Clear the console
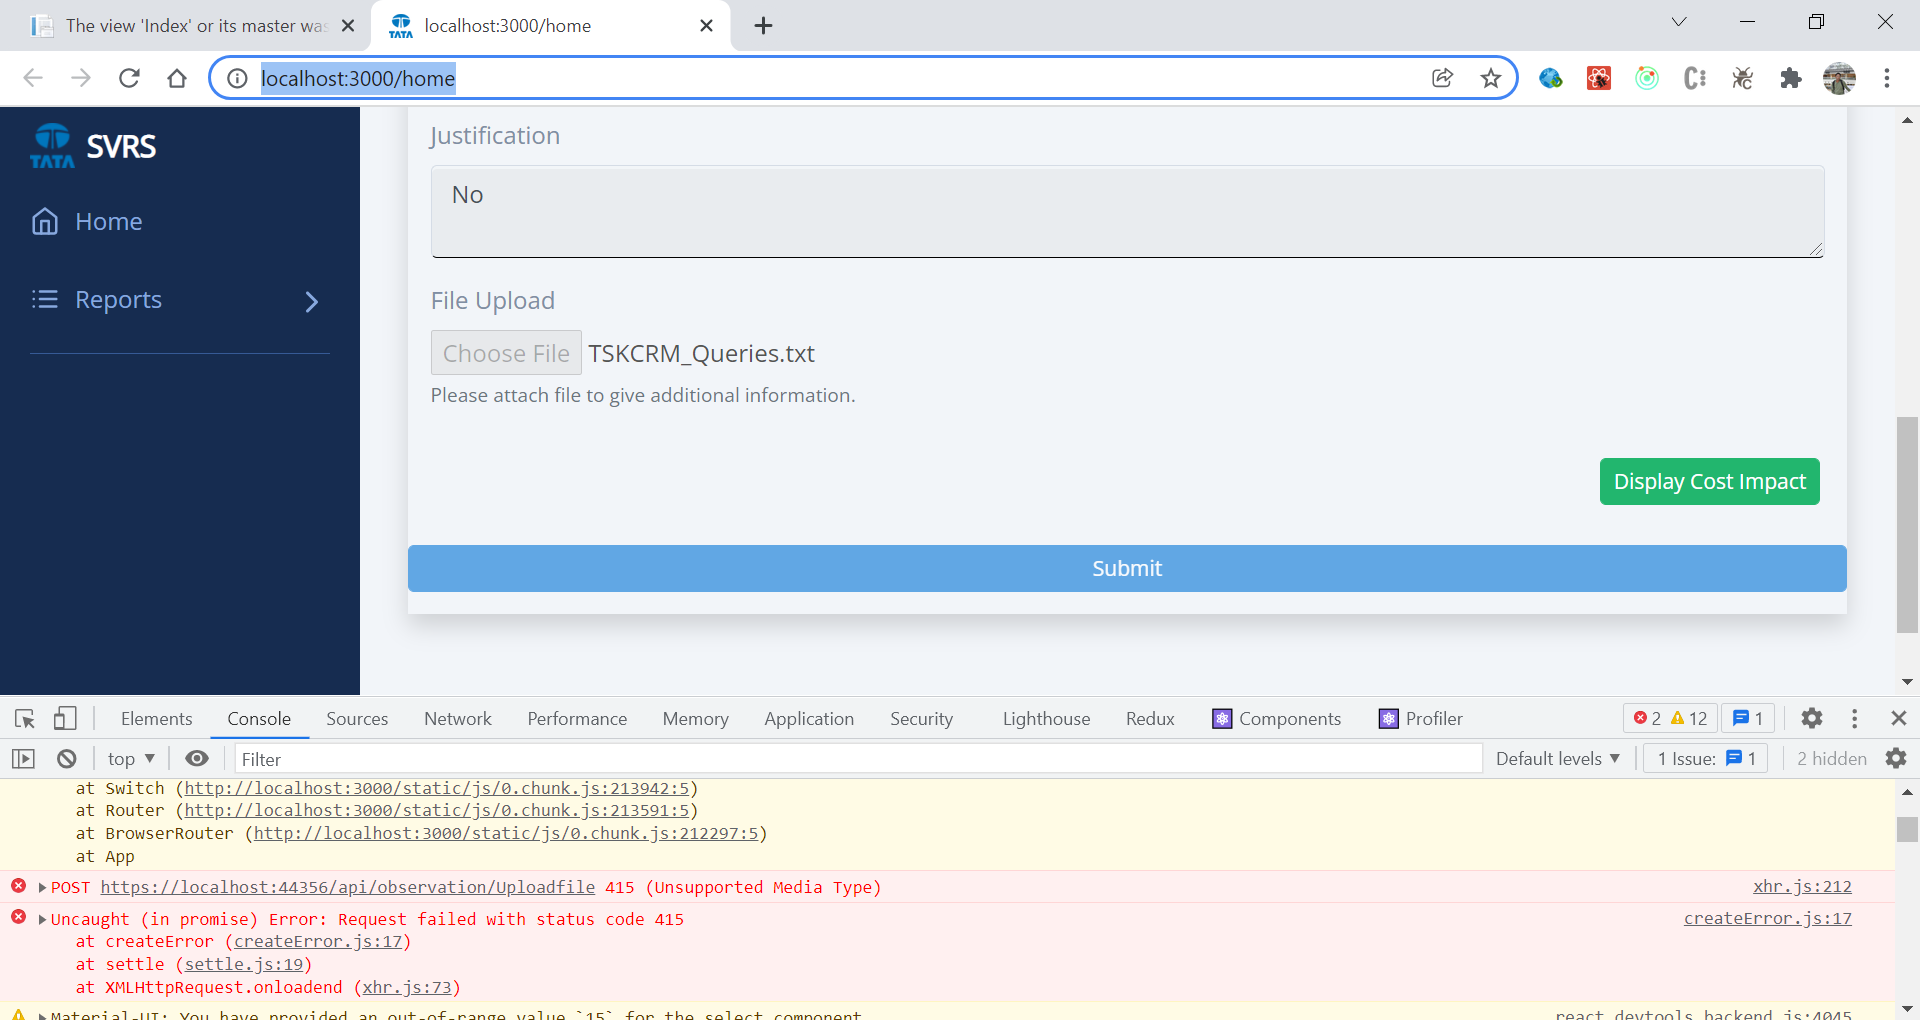The image size is (1920, 1020). (66, 759)
